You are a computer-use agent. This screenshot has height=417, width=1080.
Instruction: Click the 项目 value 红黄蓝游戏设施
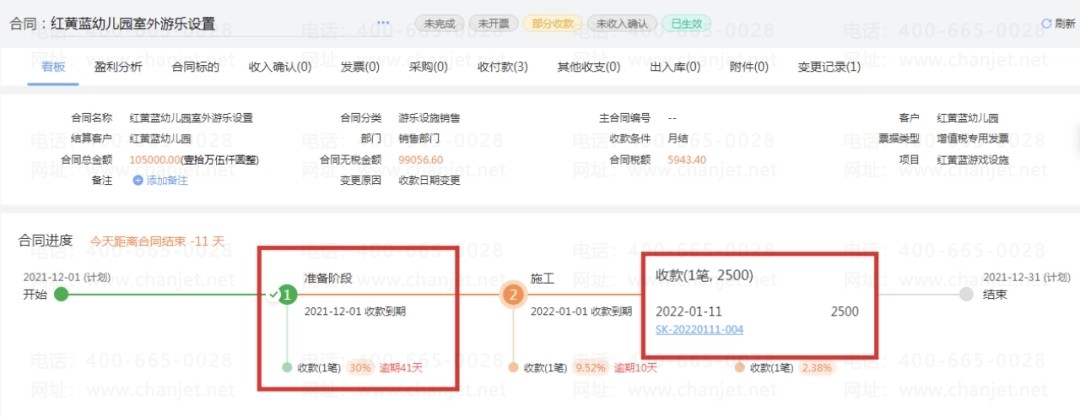point(973,159)
